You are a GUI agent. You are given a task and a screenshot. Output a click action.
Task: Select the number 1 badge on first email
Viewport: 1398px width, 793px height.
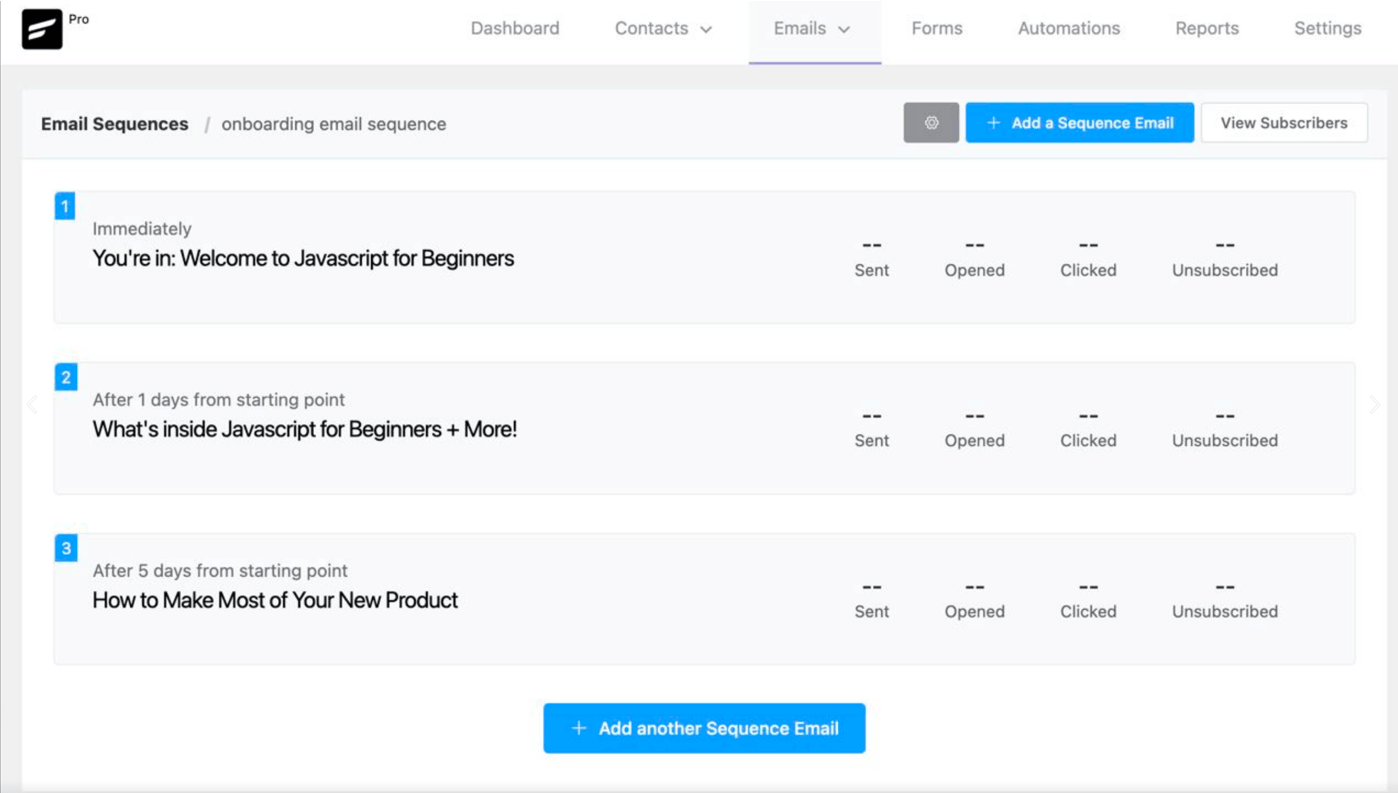64,206
